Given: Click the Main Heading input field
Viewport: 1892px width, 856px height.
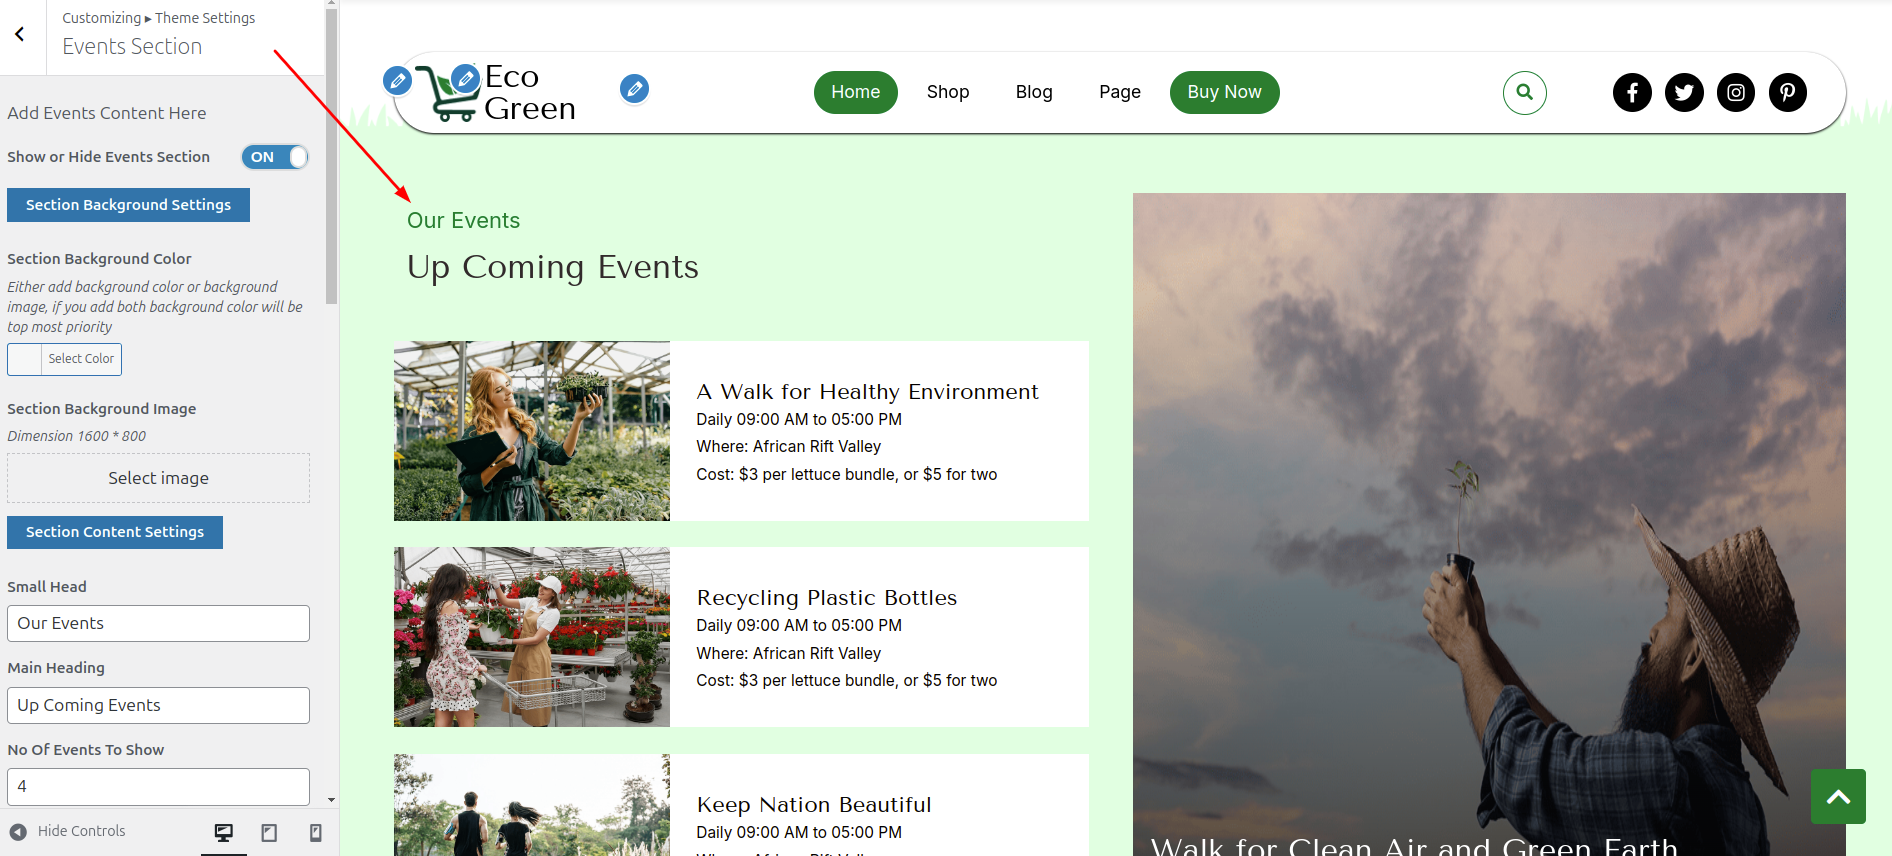Looking at the screenshot, I should coord(158,705).
